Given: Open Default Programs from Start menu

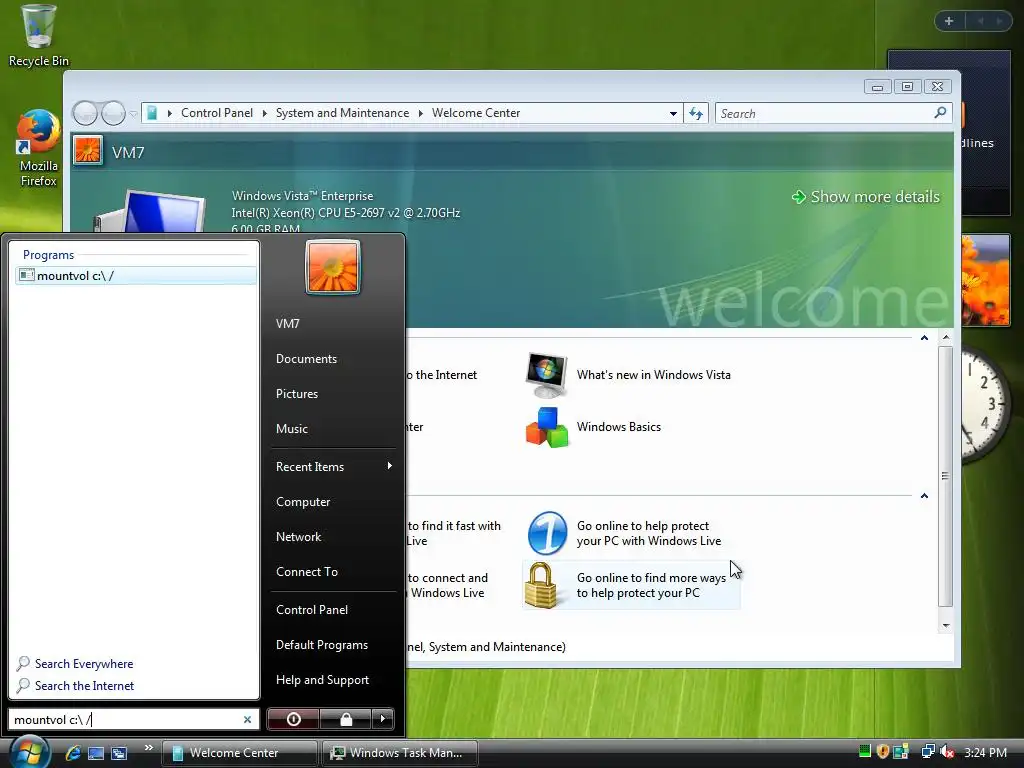Looking at the screenshot, I should [x=322, y=645].
